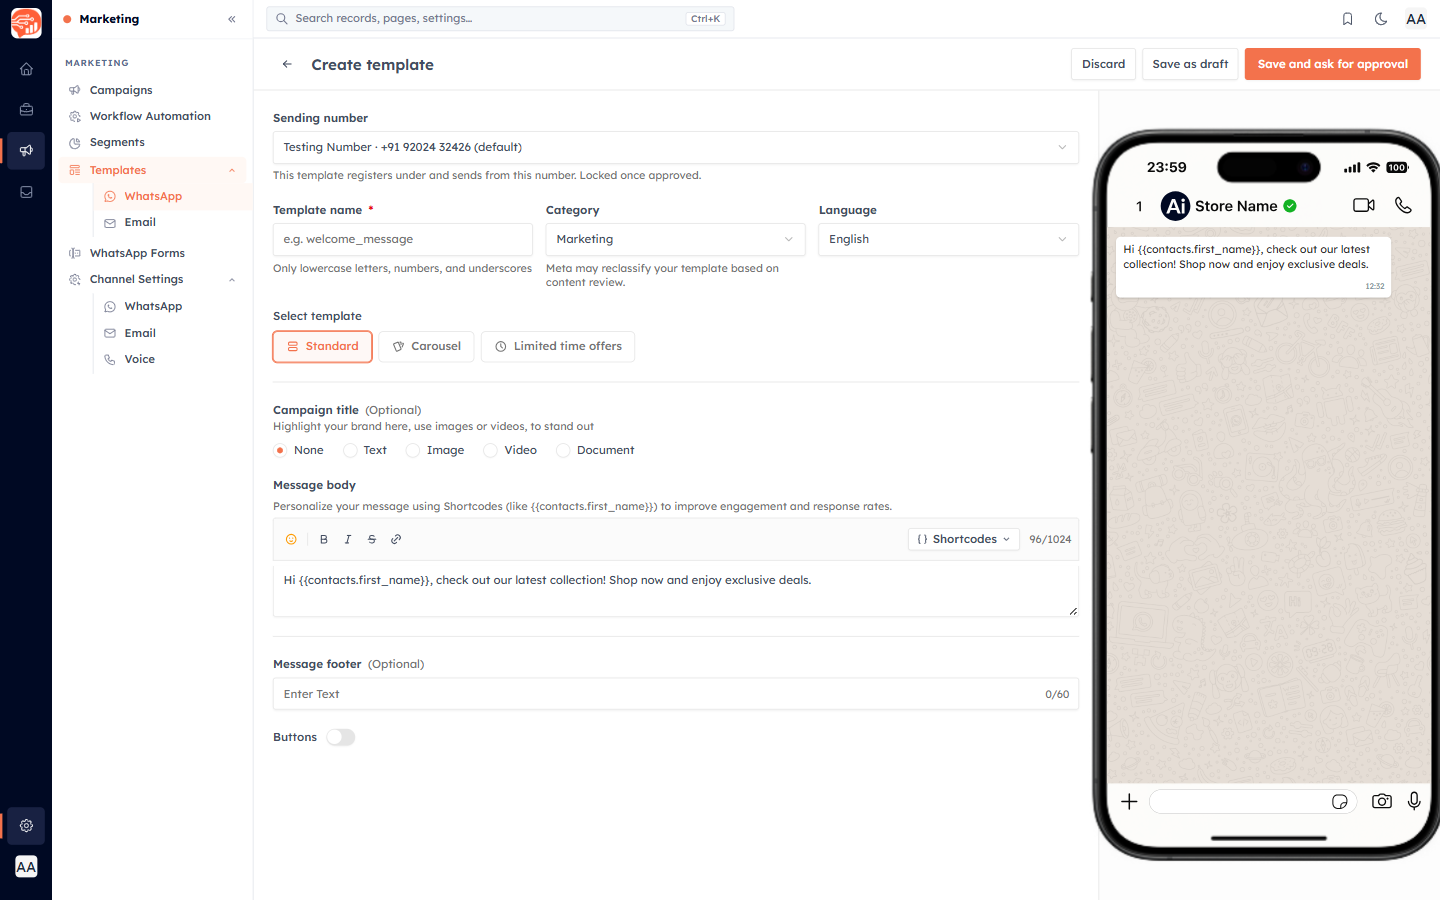Open the Inbox icon in left rail

click(x=26, y=192)
